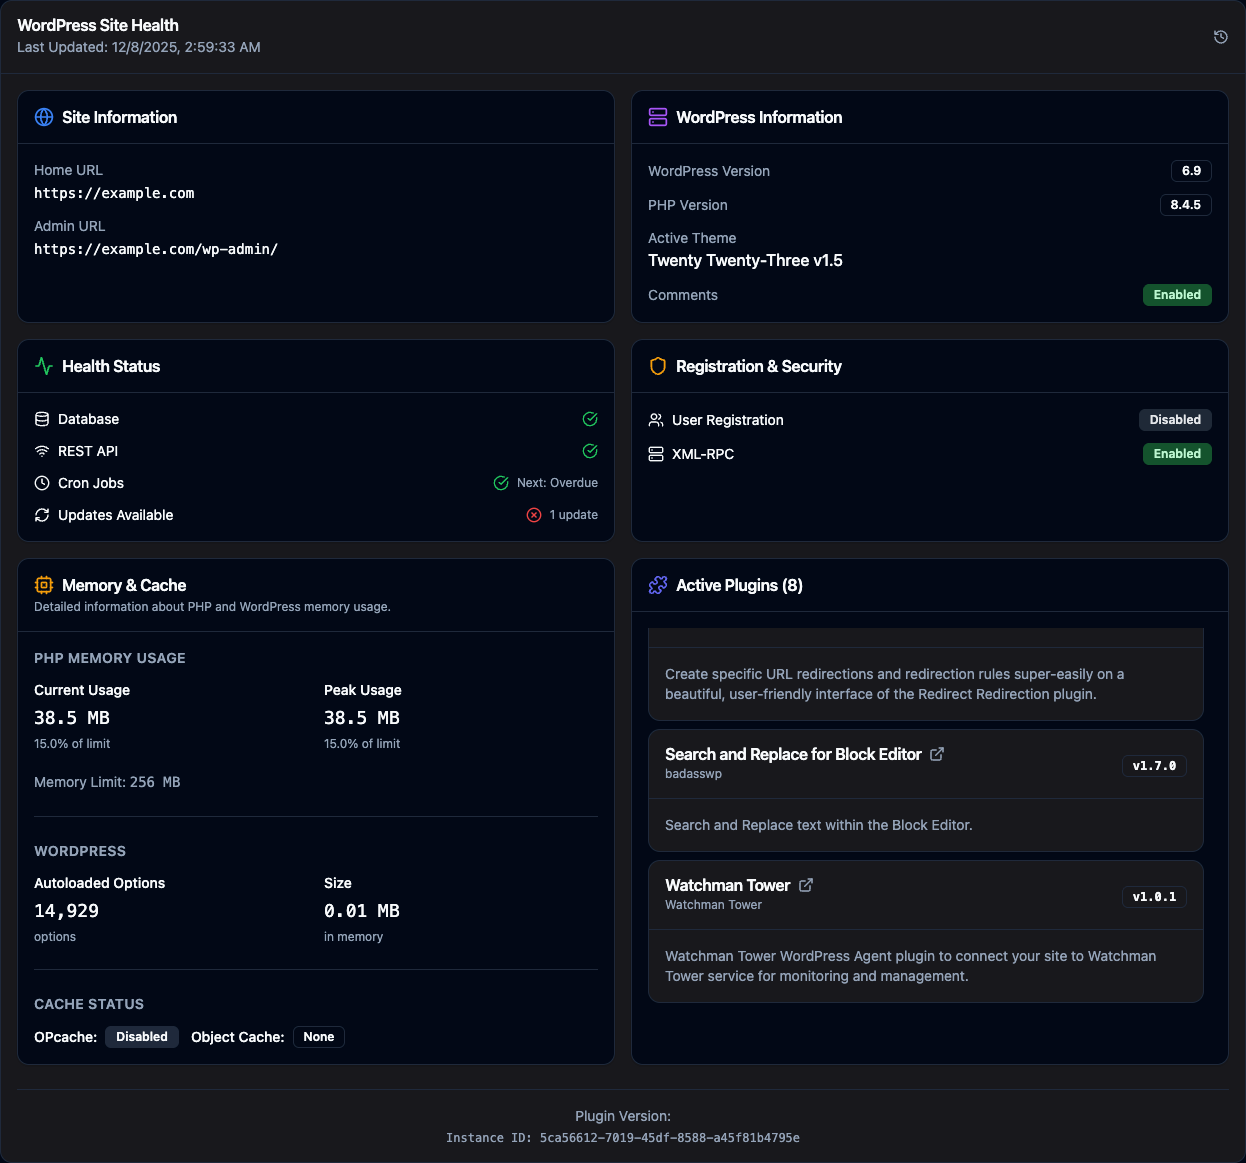Click the Wi-Fi icon beside REST API

point(41,451)
